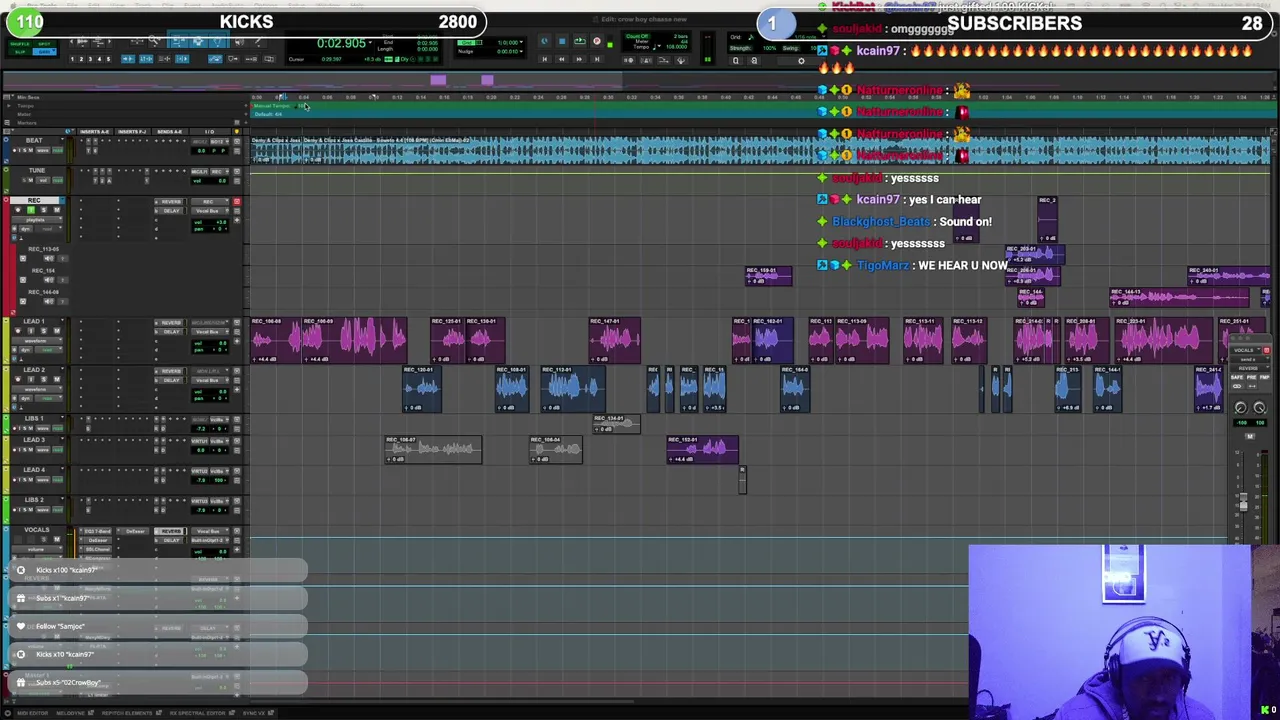Click Return to Zero transport button
The image size is (1280, 720).
click(545, 59)
